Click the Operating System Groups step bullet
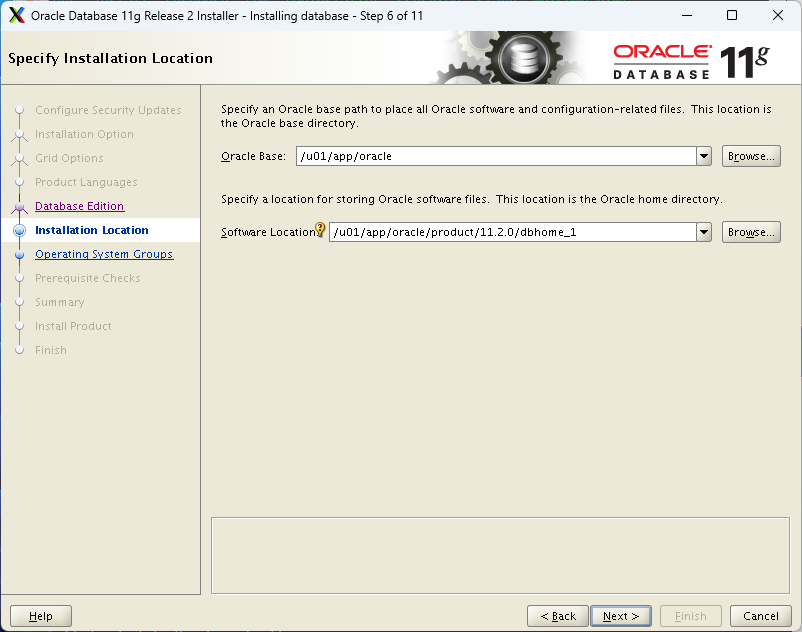This screenshot has width=802, height=632. click(x=19, y=254)
